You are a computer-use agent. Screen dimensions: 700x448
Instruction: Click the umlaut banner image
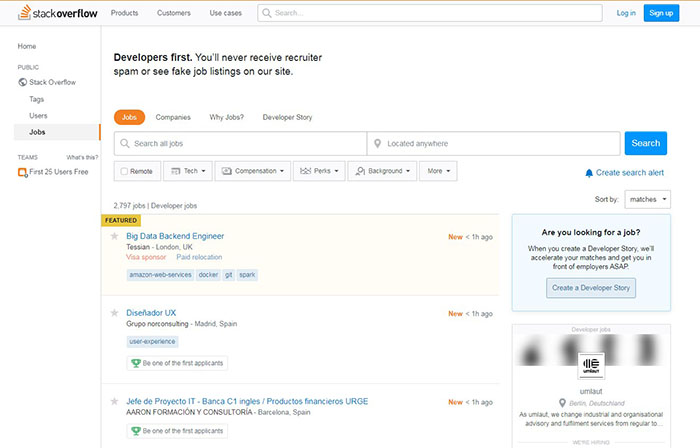point(591,349)
